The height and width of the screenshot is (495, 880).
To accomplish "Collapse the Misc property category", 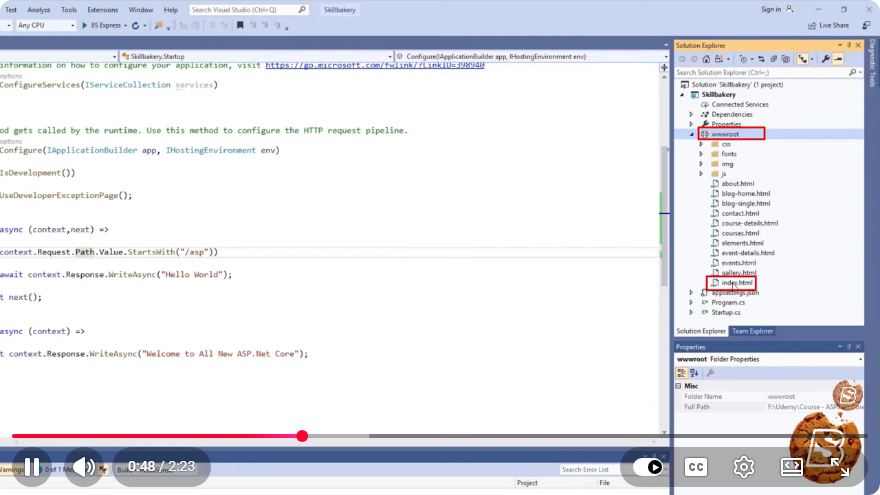I will pyautogui.click(x=679, y=386).
